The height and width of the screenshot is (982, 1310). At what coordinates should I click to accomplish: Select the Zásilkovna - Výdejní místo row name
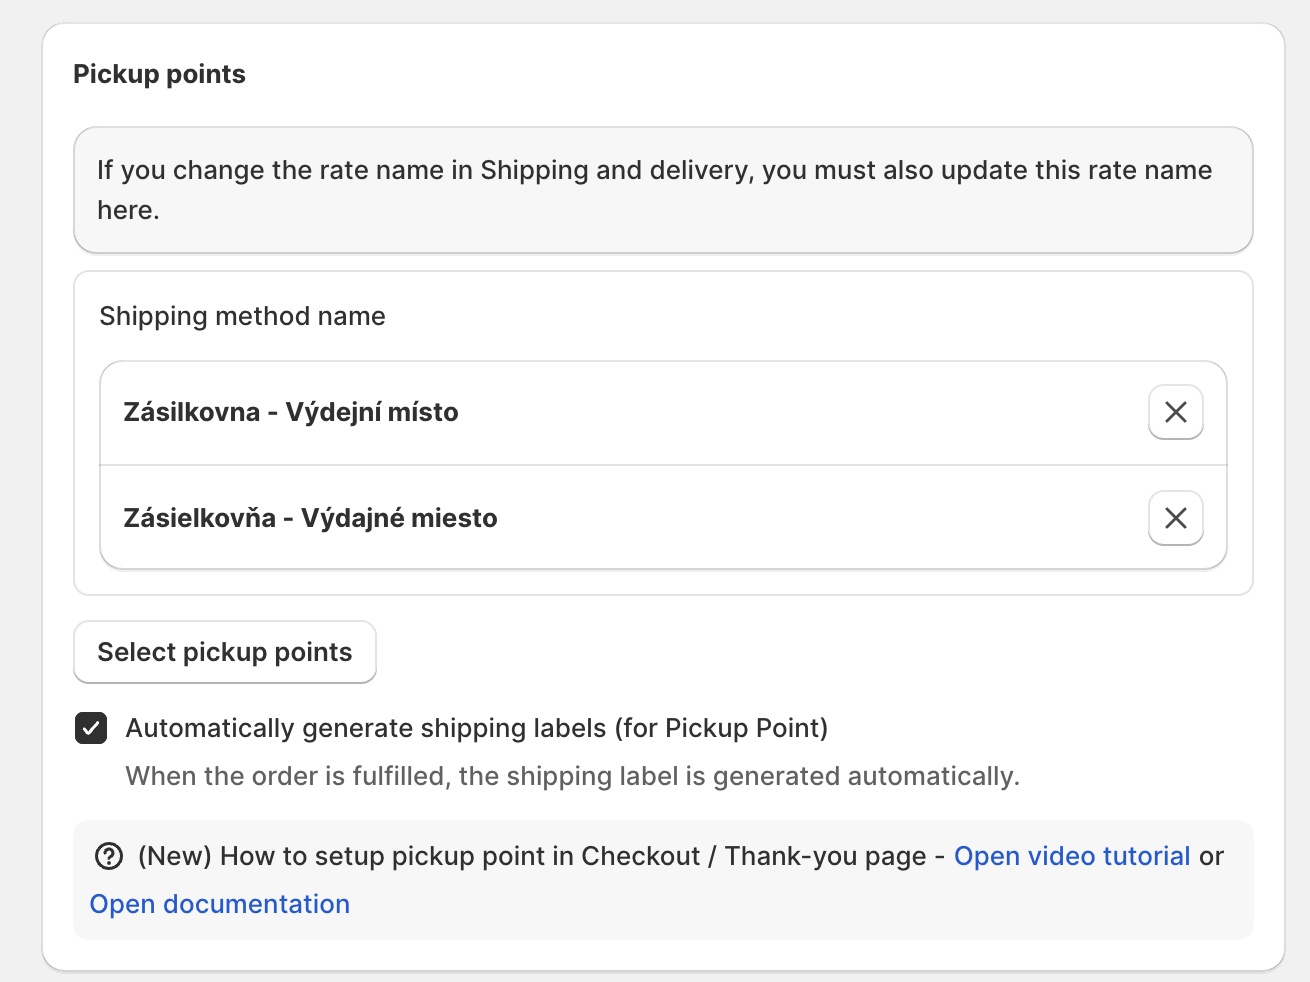coord(291,412)
